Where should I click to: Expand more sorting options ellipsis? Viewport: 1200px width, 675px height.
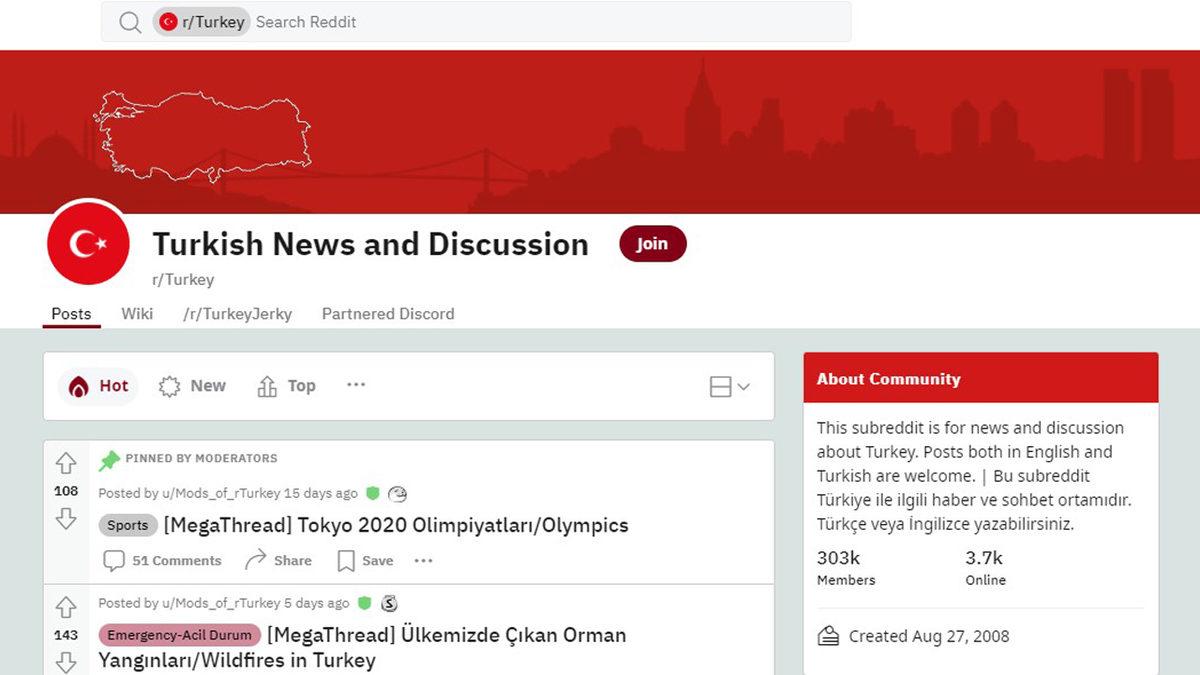tap(356, 385)
